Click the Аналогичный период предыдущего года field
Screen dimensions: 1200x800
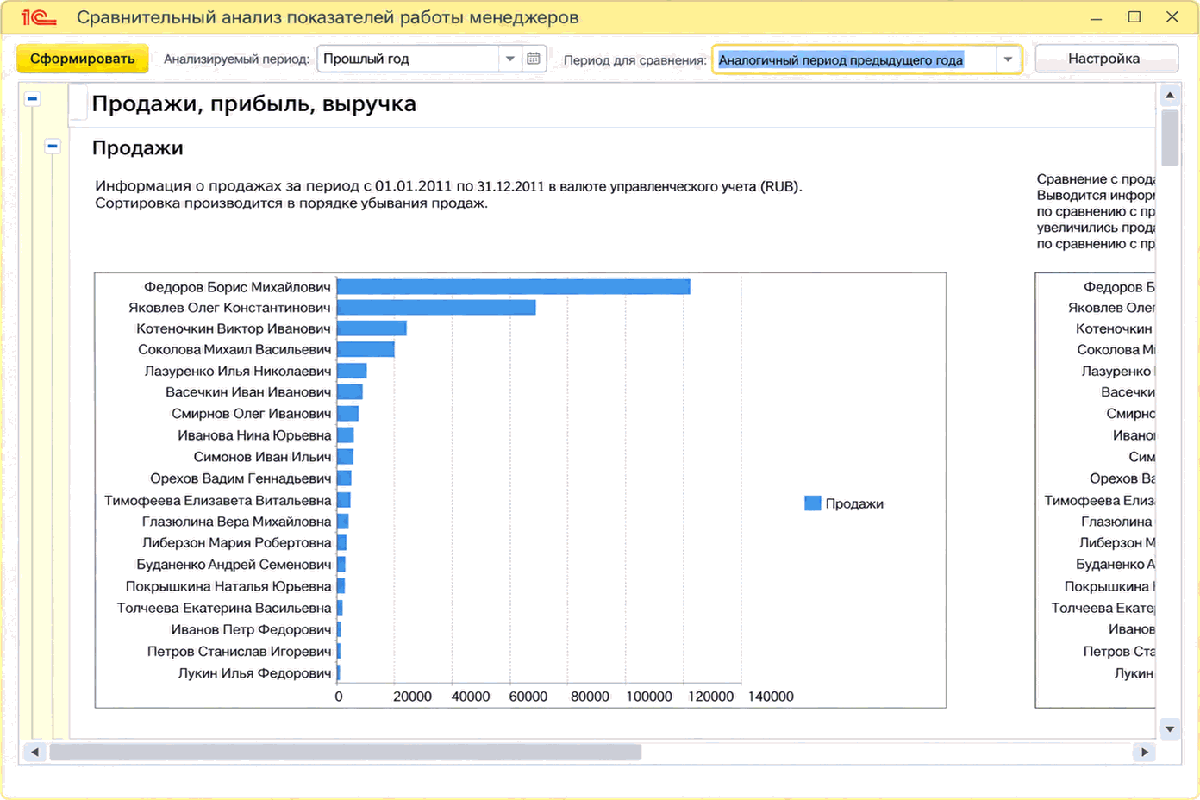[854, 60]
